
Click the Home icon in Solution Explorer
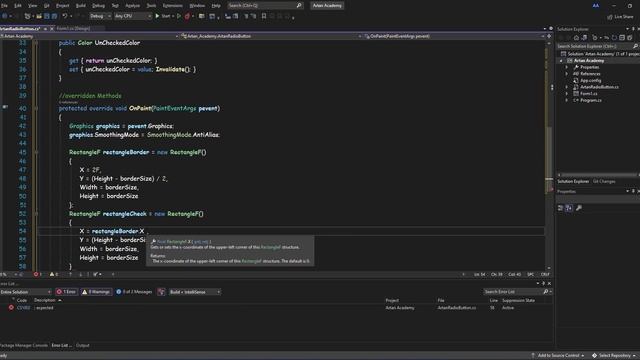click(x=576, y=38)
